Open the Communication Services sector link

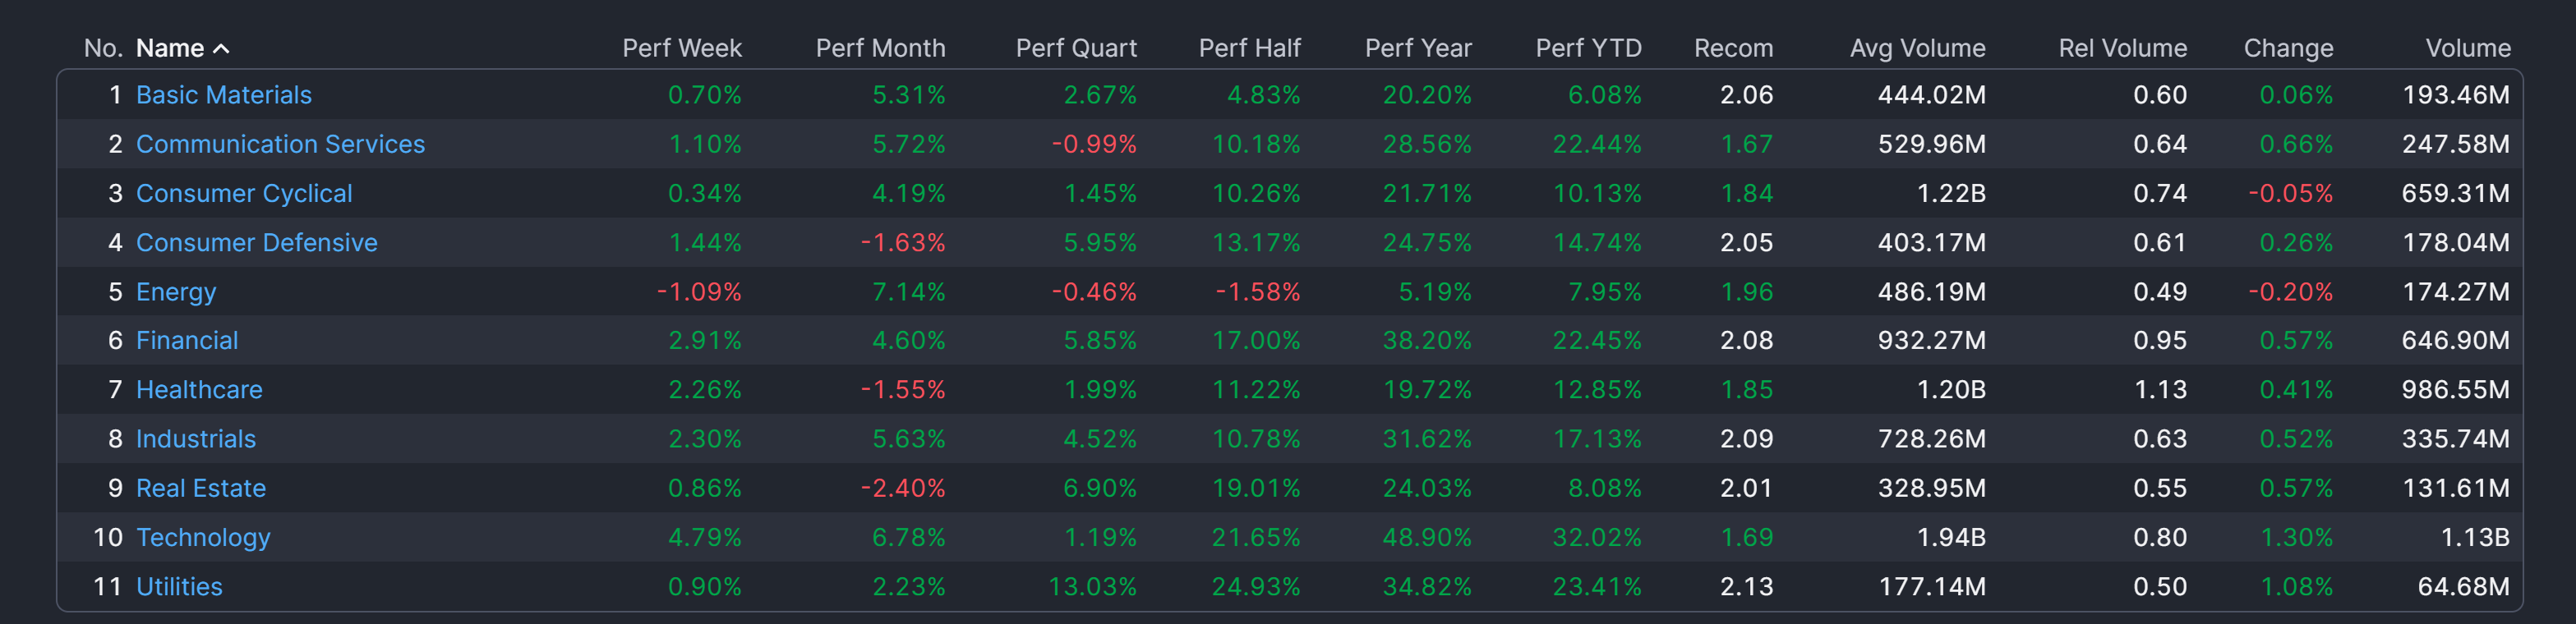280,144
